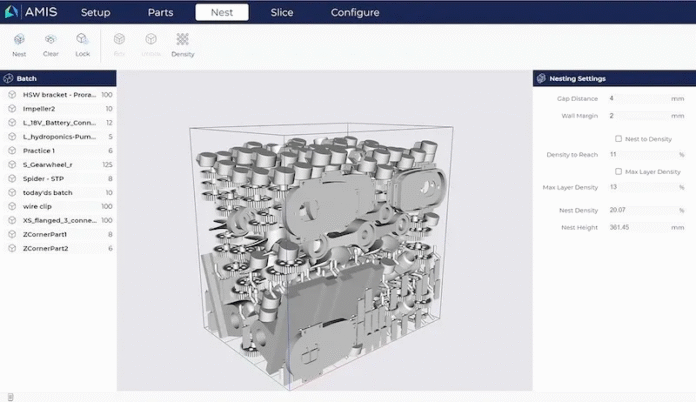Click the Nest tool icon in the toolbar
This screenshot has width=696, height=402.
click(x=19, y=39)
